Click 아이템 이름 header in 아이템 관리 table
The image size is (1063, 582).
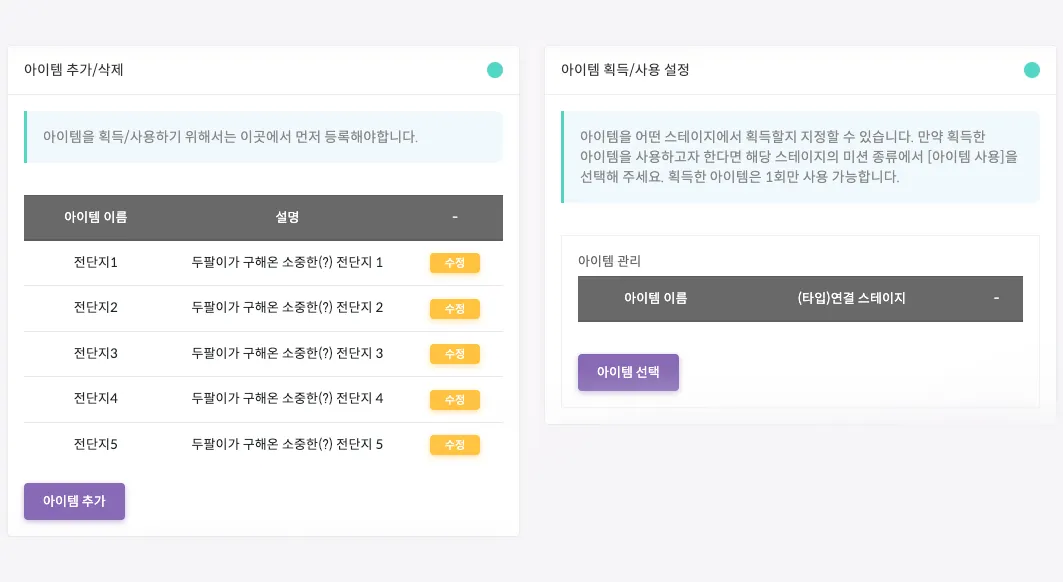[x=655, y=298]
